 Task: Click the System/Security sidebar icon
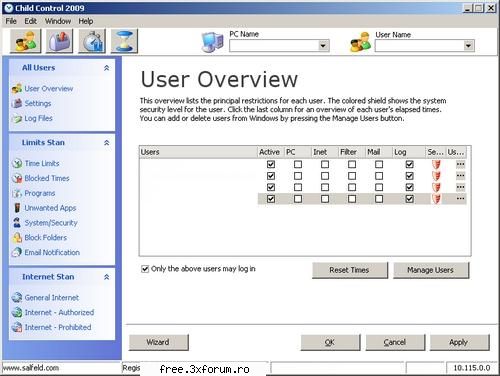(x=17, y=223)
